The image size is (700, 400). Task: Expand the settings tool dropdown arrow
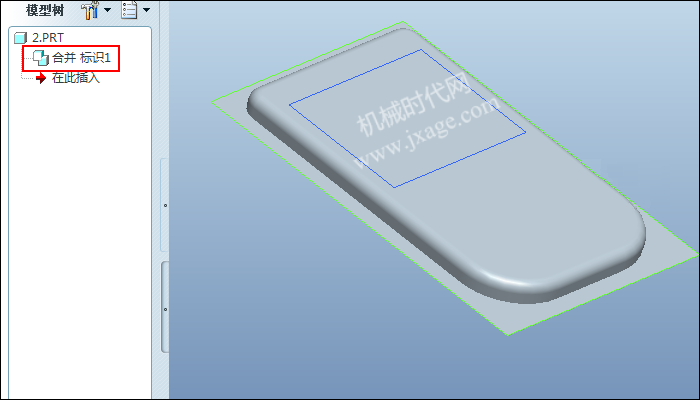coord(108,10)
